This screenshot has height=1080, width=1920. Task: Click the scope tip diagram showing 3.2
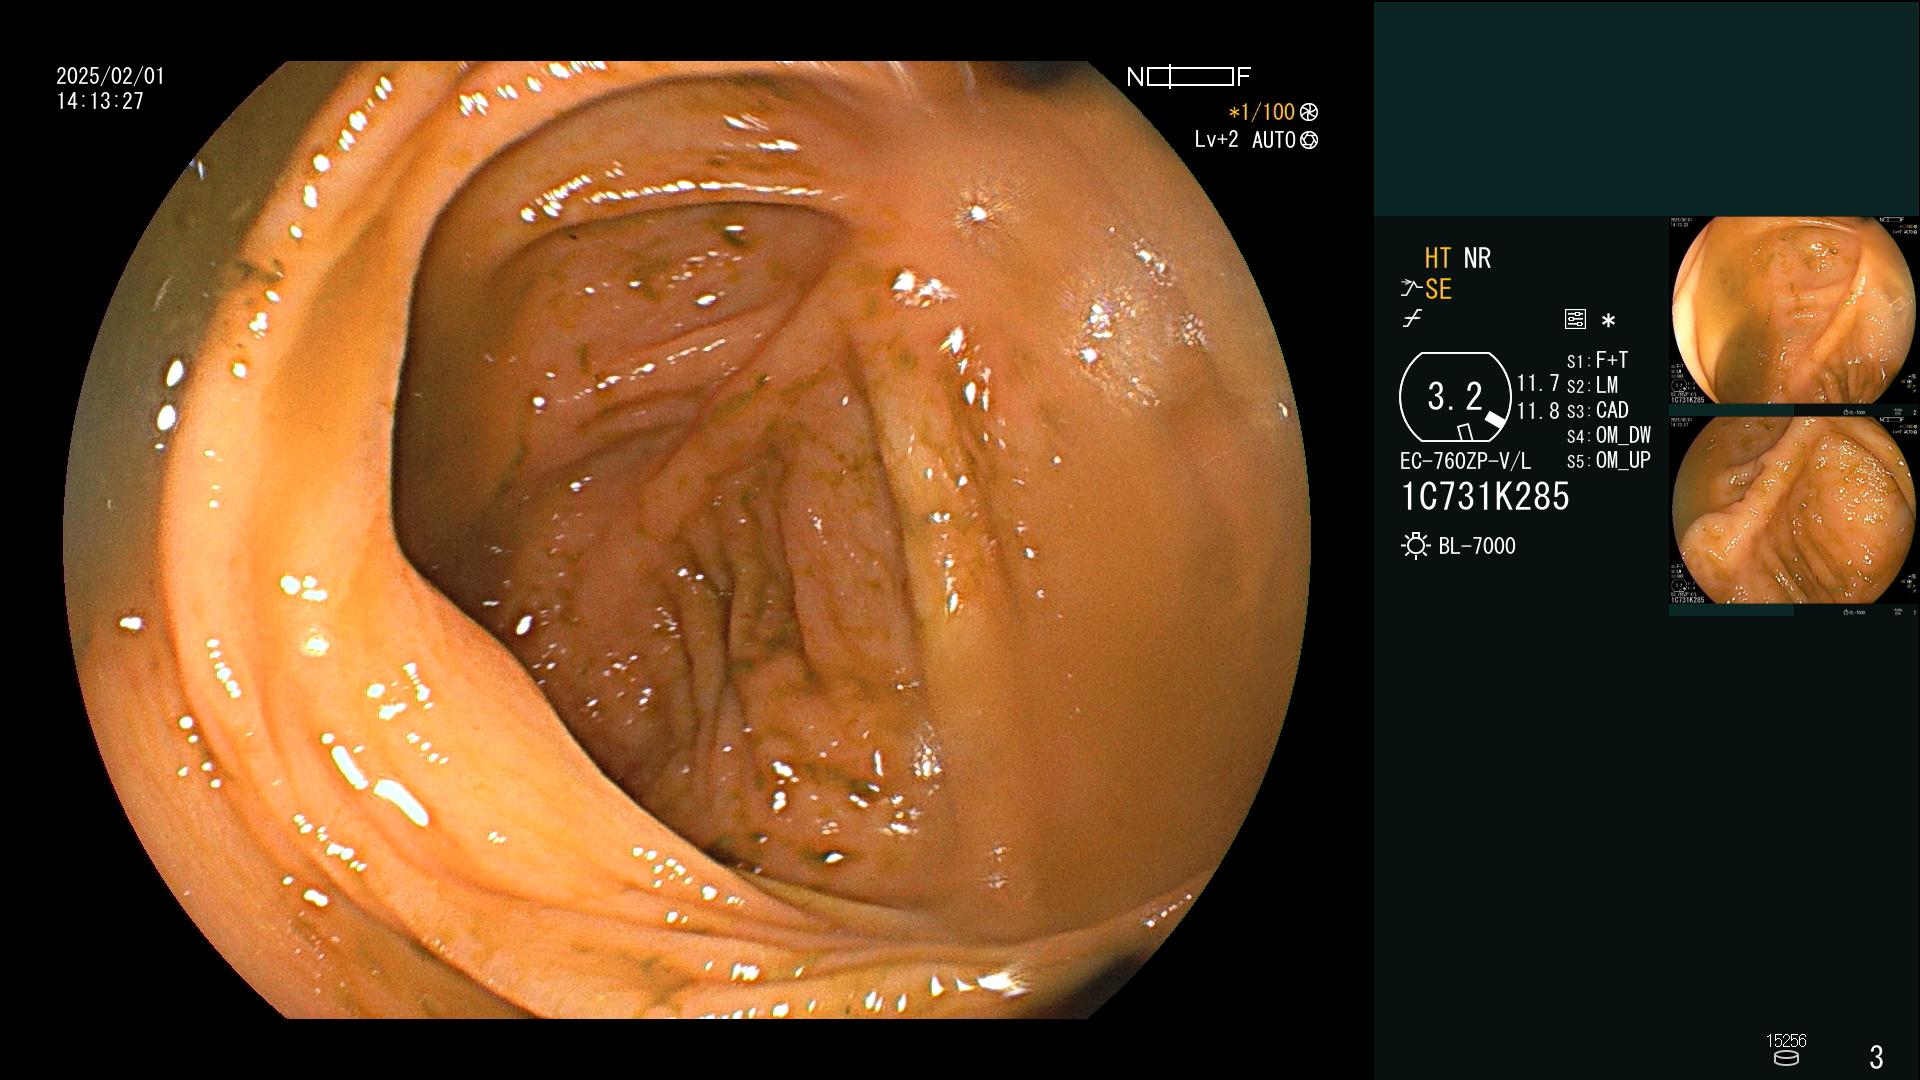(1455, 397)
